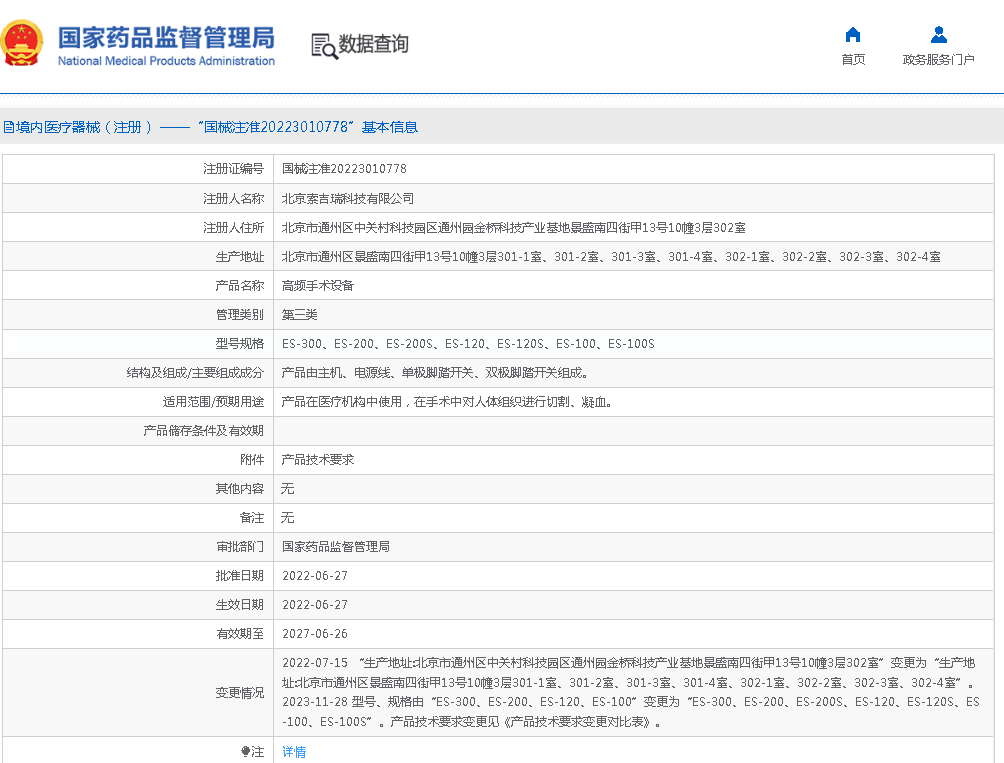This screenshot has height=763, width=1004.
Task: Click the attachment value 产品技术要求
Action: [317, 460]
